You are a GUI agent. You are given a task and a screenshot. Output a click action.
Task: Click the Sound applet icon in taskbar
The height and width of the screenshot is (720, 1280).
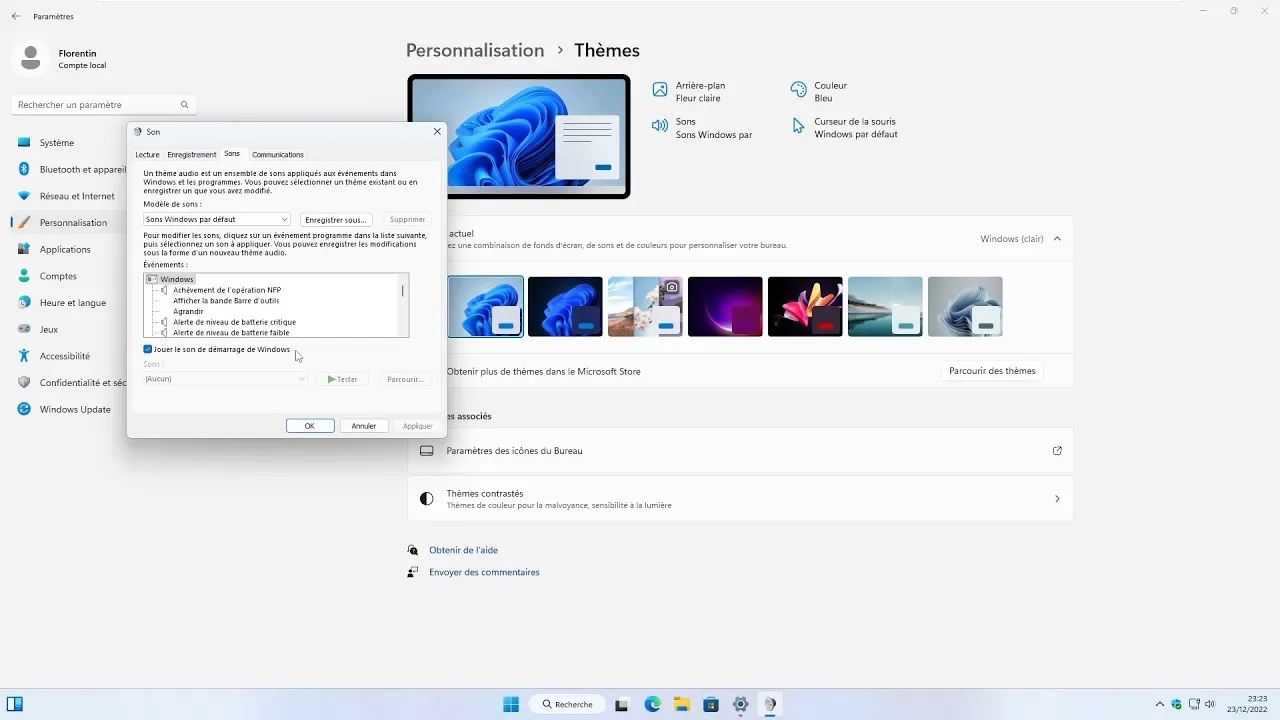pos(770,704)
